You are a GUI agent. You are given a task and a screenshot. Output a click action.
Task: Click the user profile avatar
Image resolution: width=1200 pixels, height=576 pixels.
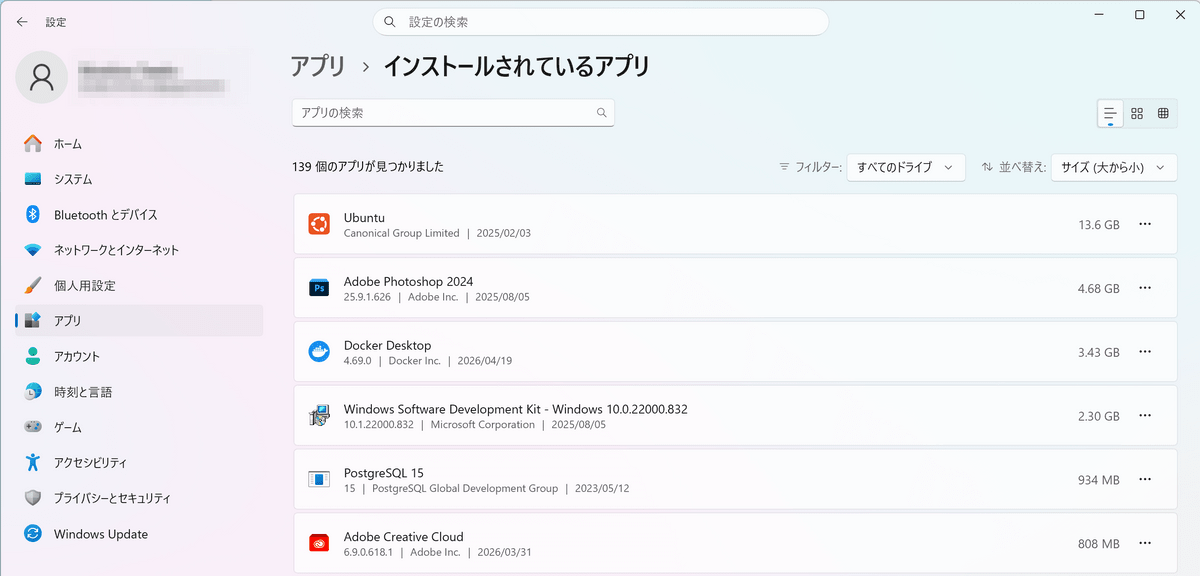(42, 77)
